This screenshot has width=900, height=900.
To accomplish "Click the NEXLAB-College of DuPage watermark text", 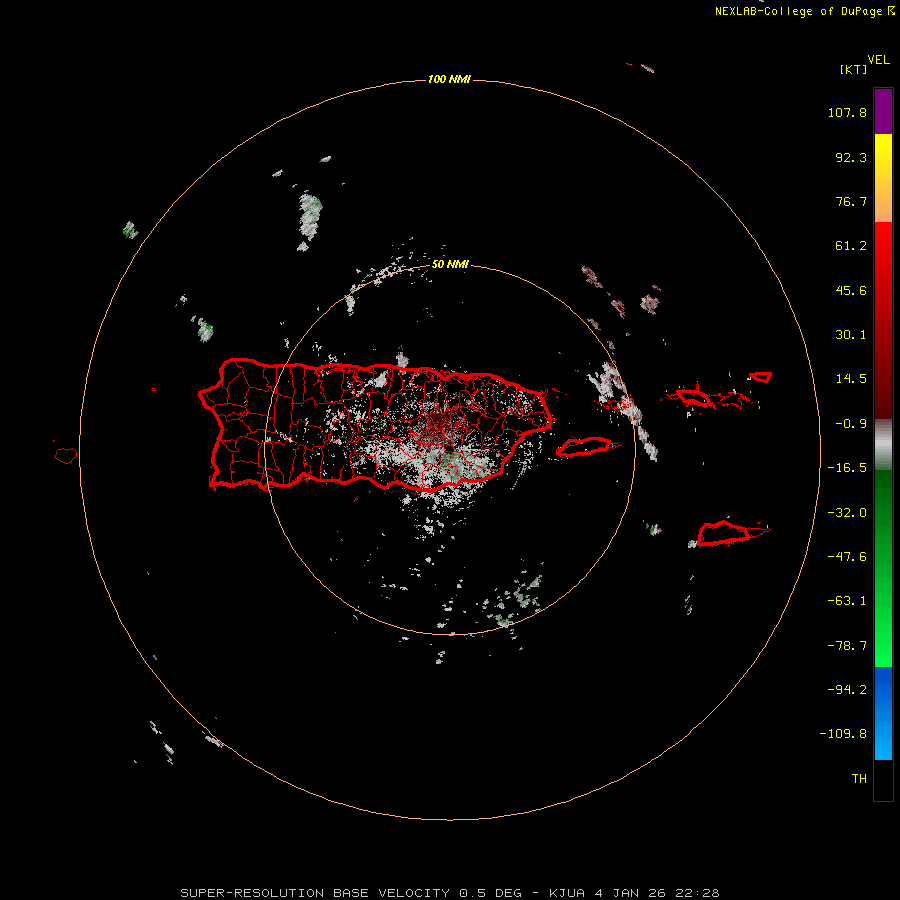I will 805,11.
